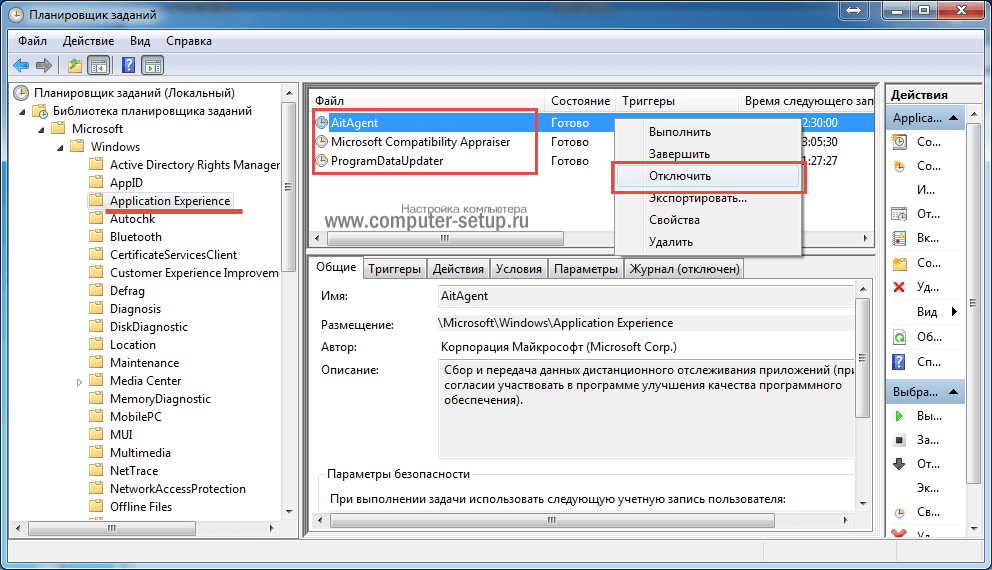This screenshot has width=992, height=570.
Task: Click the green Refresh icon in Actions pane
Action: 899,337
